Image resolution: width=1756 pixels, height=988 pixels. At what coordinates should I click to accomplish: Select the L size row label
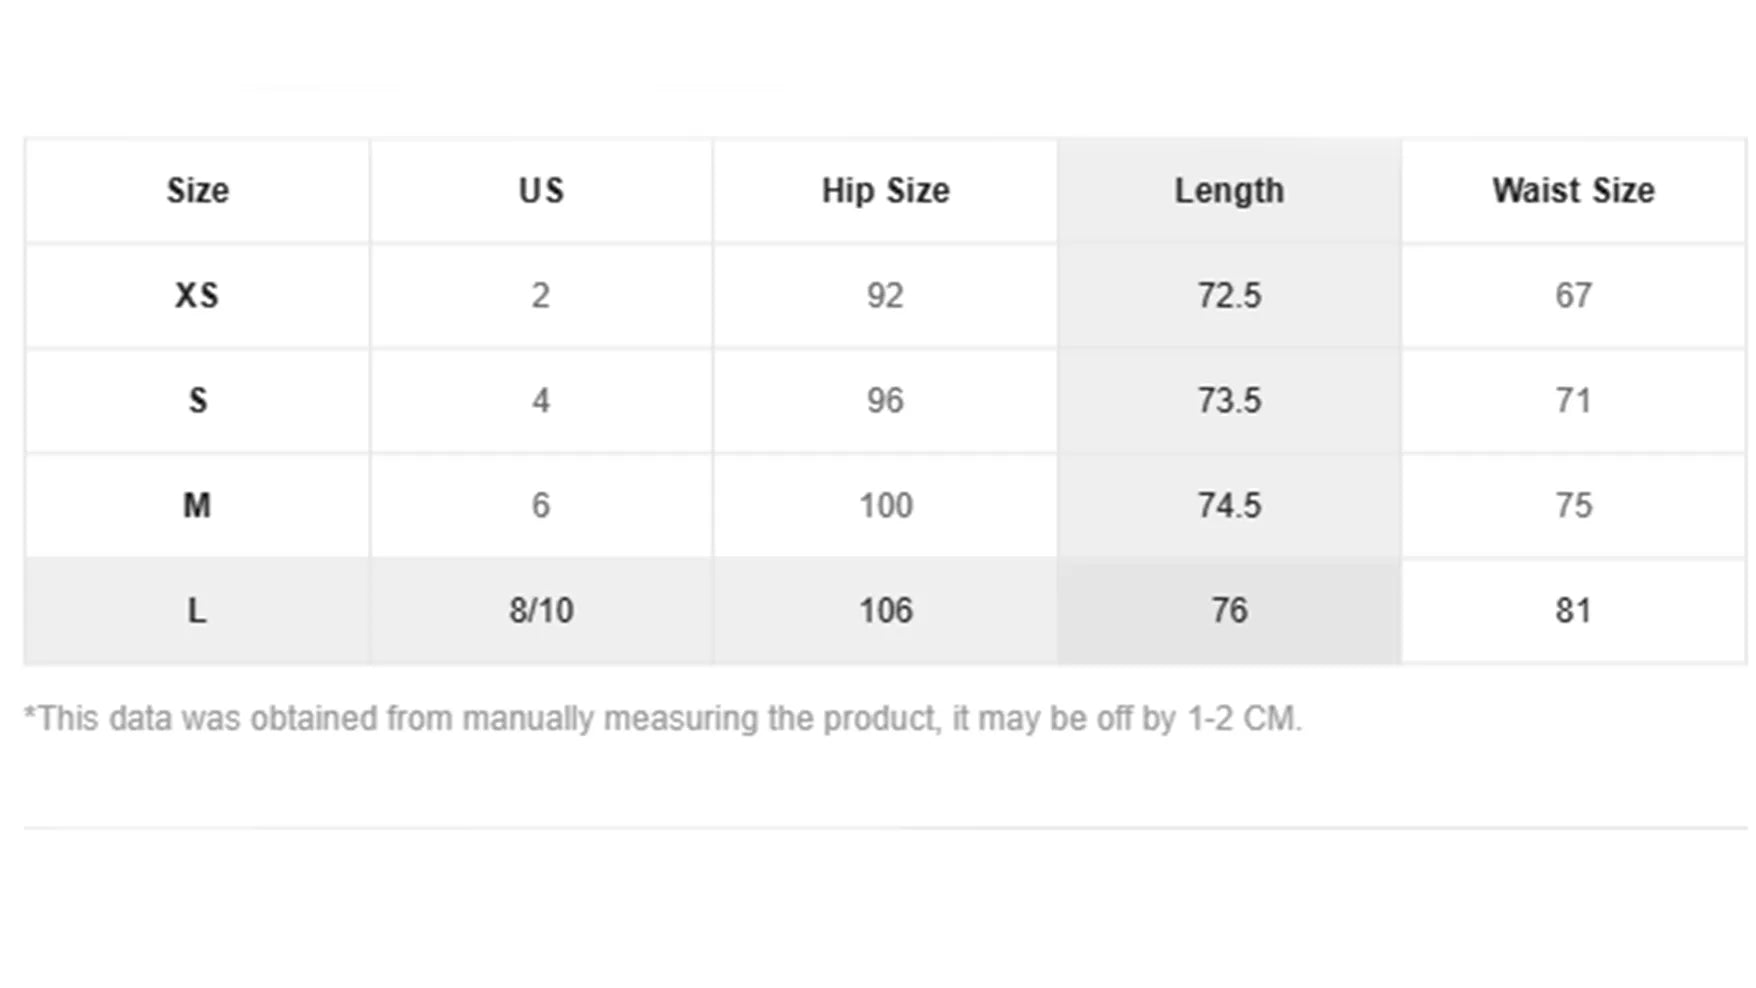pos(197,610)
